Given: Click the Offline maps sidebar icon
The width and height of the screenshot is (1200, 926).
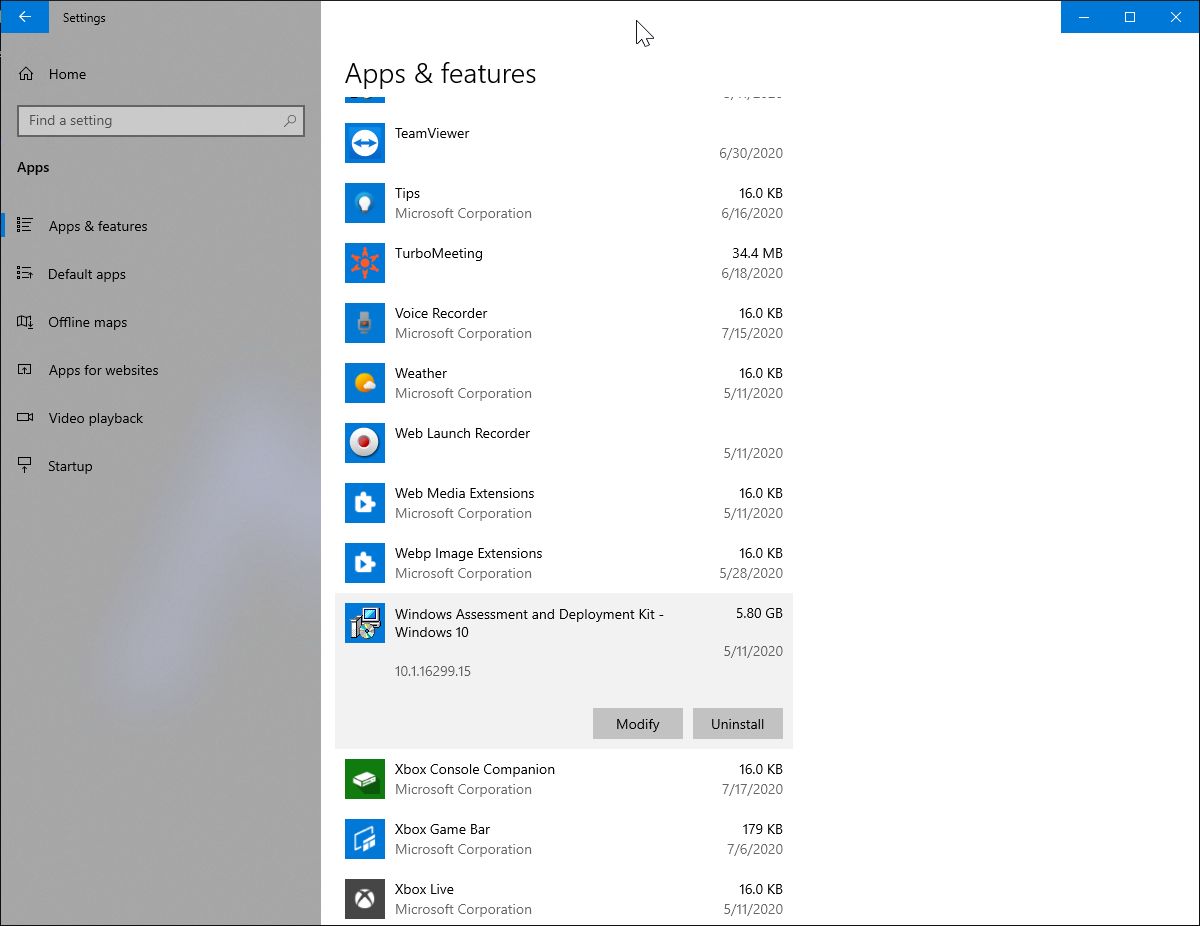Looking at the screenshot, I should click(26, 322).
